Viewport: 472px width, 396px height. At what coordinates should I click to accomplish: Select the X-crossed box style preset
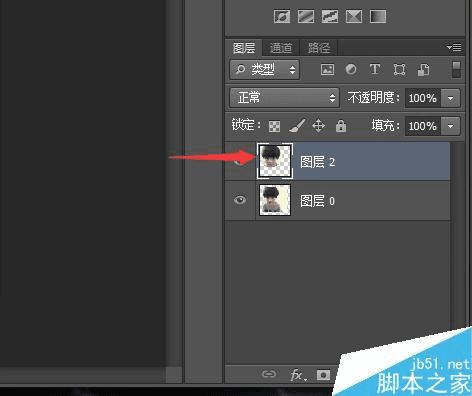pyautogui.click(x=354, y=16)
